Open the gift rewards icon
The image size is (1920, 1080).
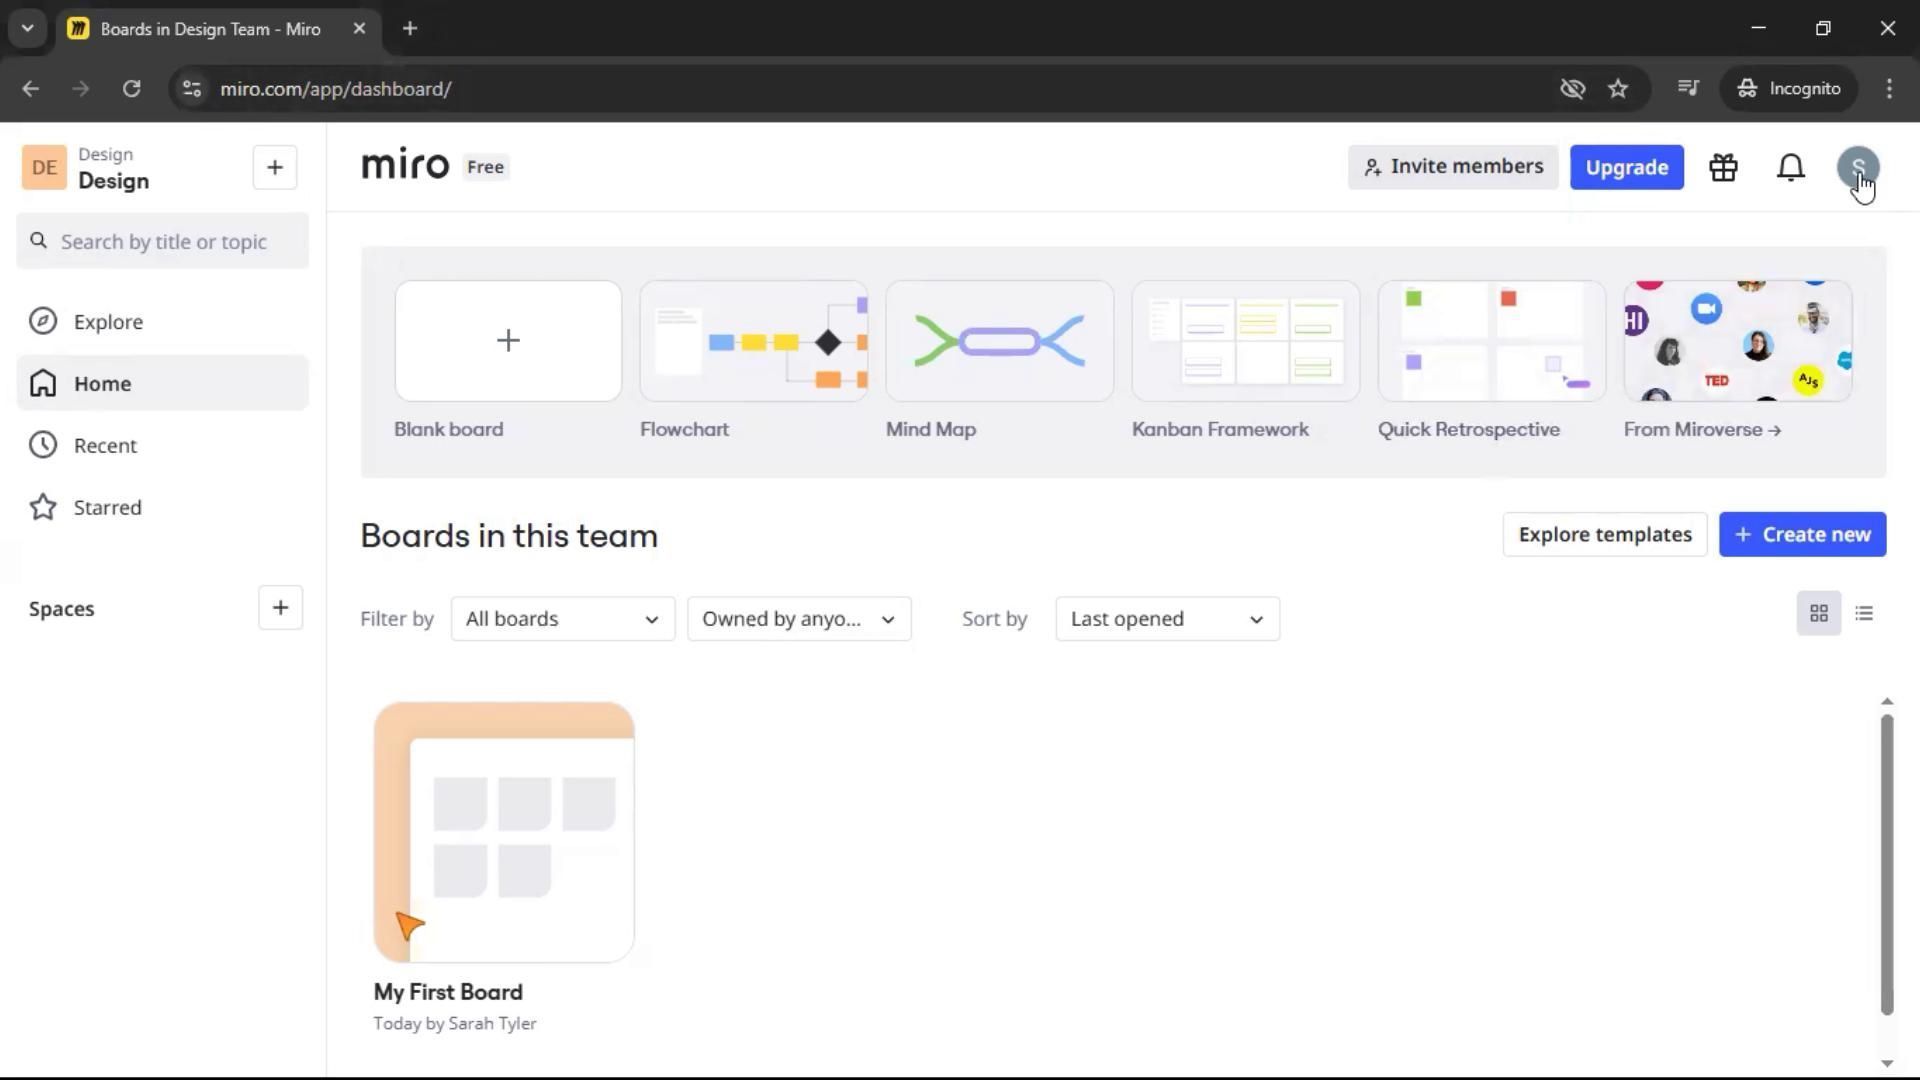[x=1723, y=167]
